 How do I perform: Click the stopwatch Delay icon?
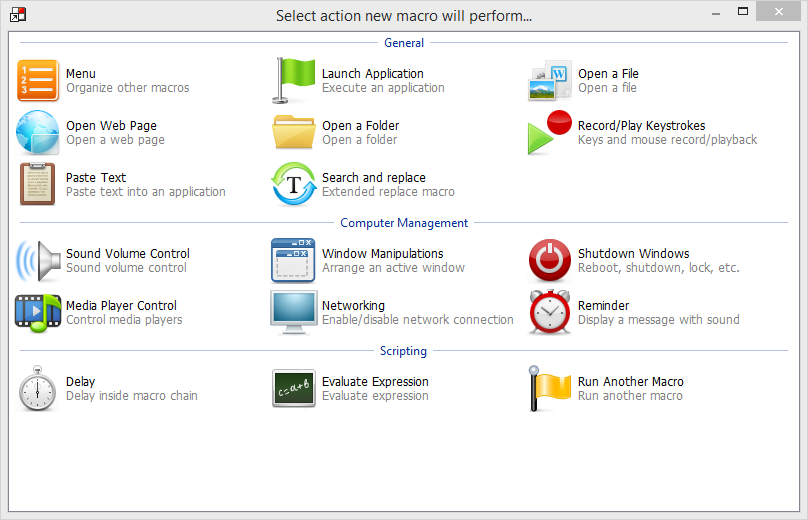tap(37, 388)
